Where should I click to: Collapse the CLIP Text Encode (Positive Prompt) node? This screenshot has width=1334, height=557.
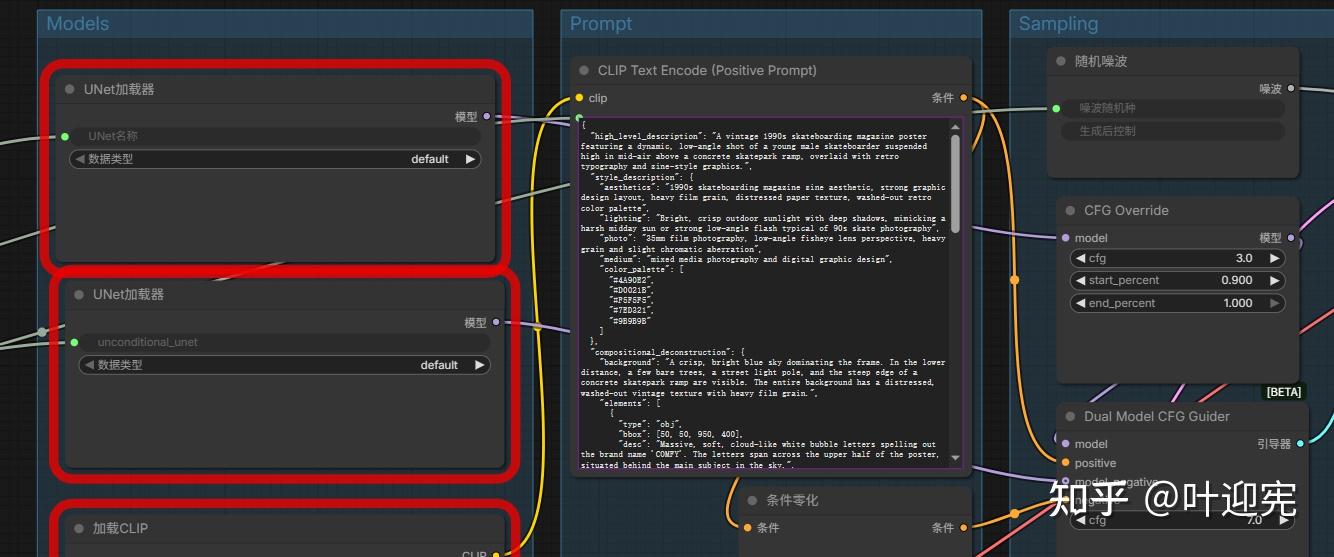coord(584,71)
